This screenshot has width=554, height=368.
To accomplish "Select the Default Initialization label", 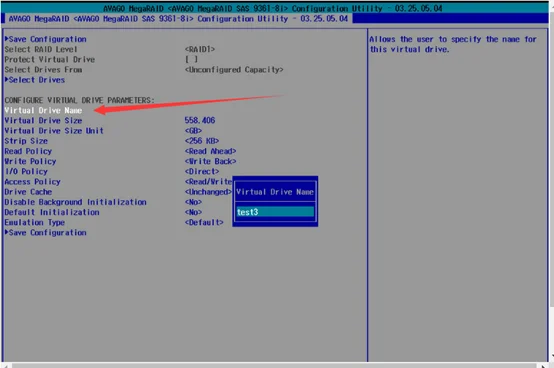I will 52,212.
